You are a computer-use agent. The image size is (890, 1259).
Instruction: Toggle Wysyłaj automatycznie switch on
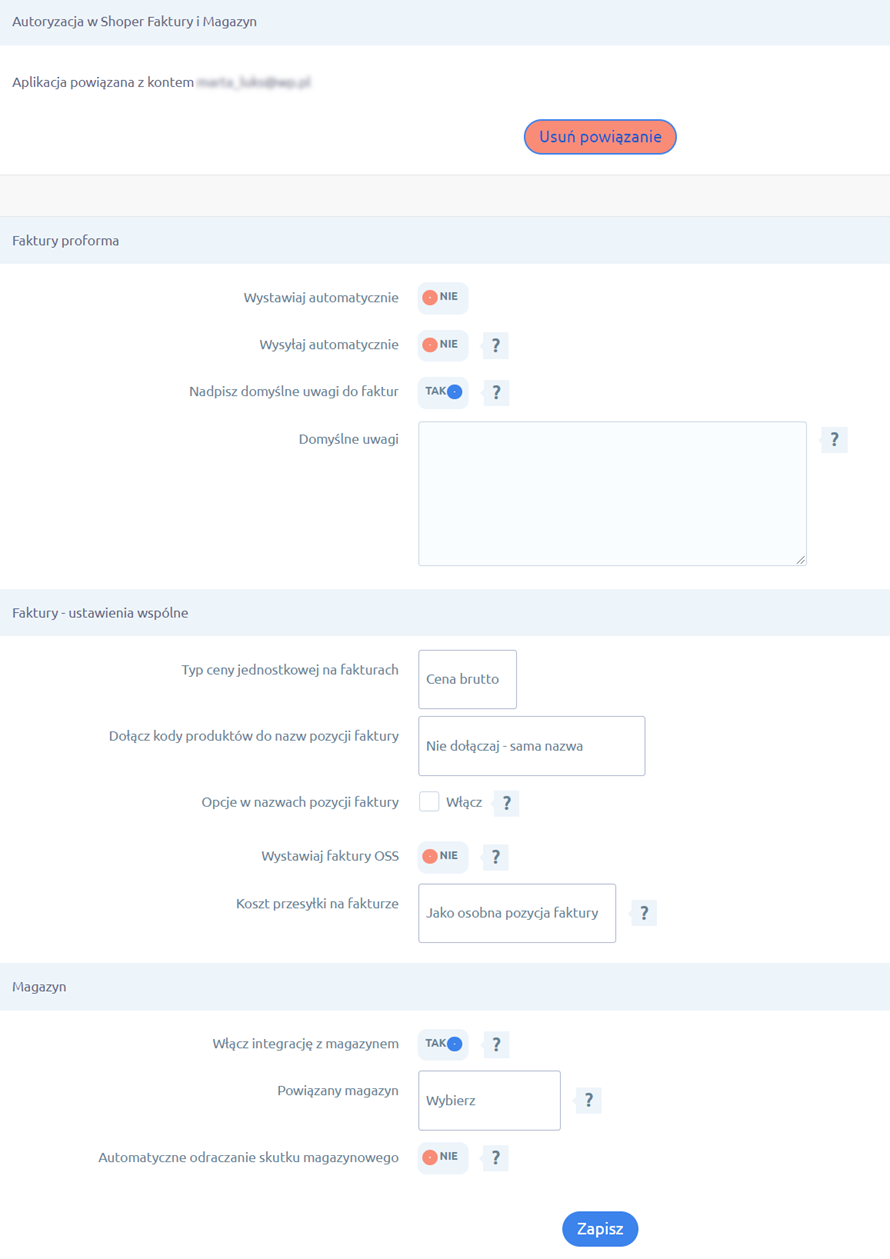(x=442, y=345)
